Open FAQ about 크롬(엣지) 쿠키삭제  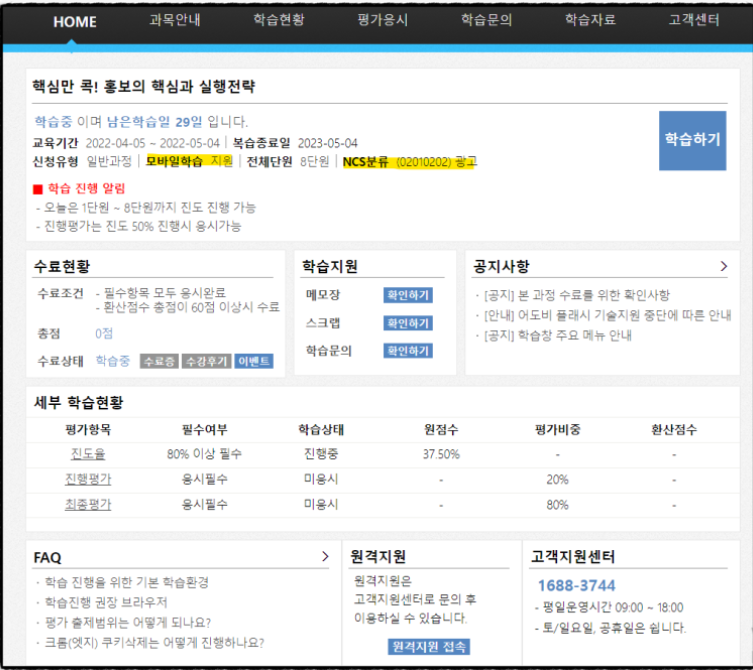pos(154,643)
